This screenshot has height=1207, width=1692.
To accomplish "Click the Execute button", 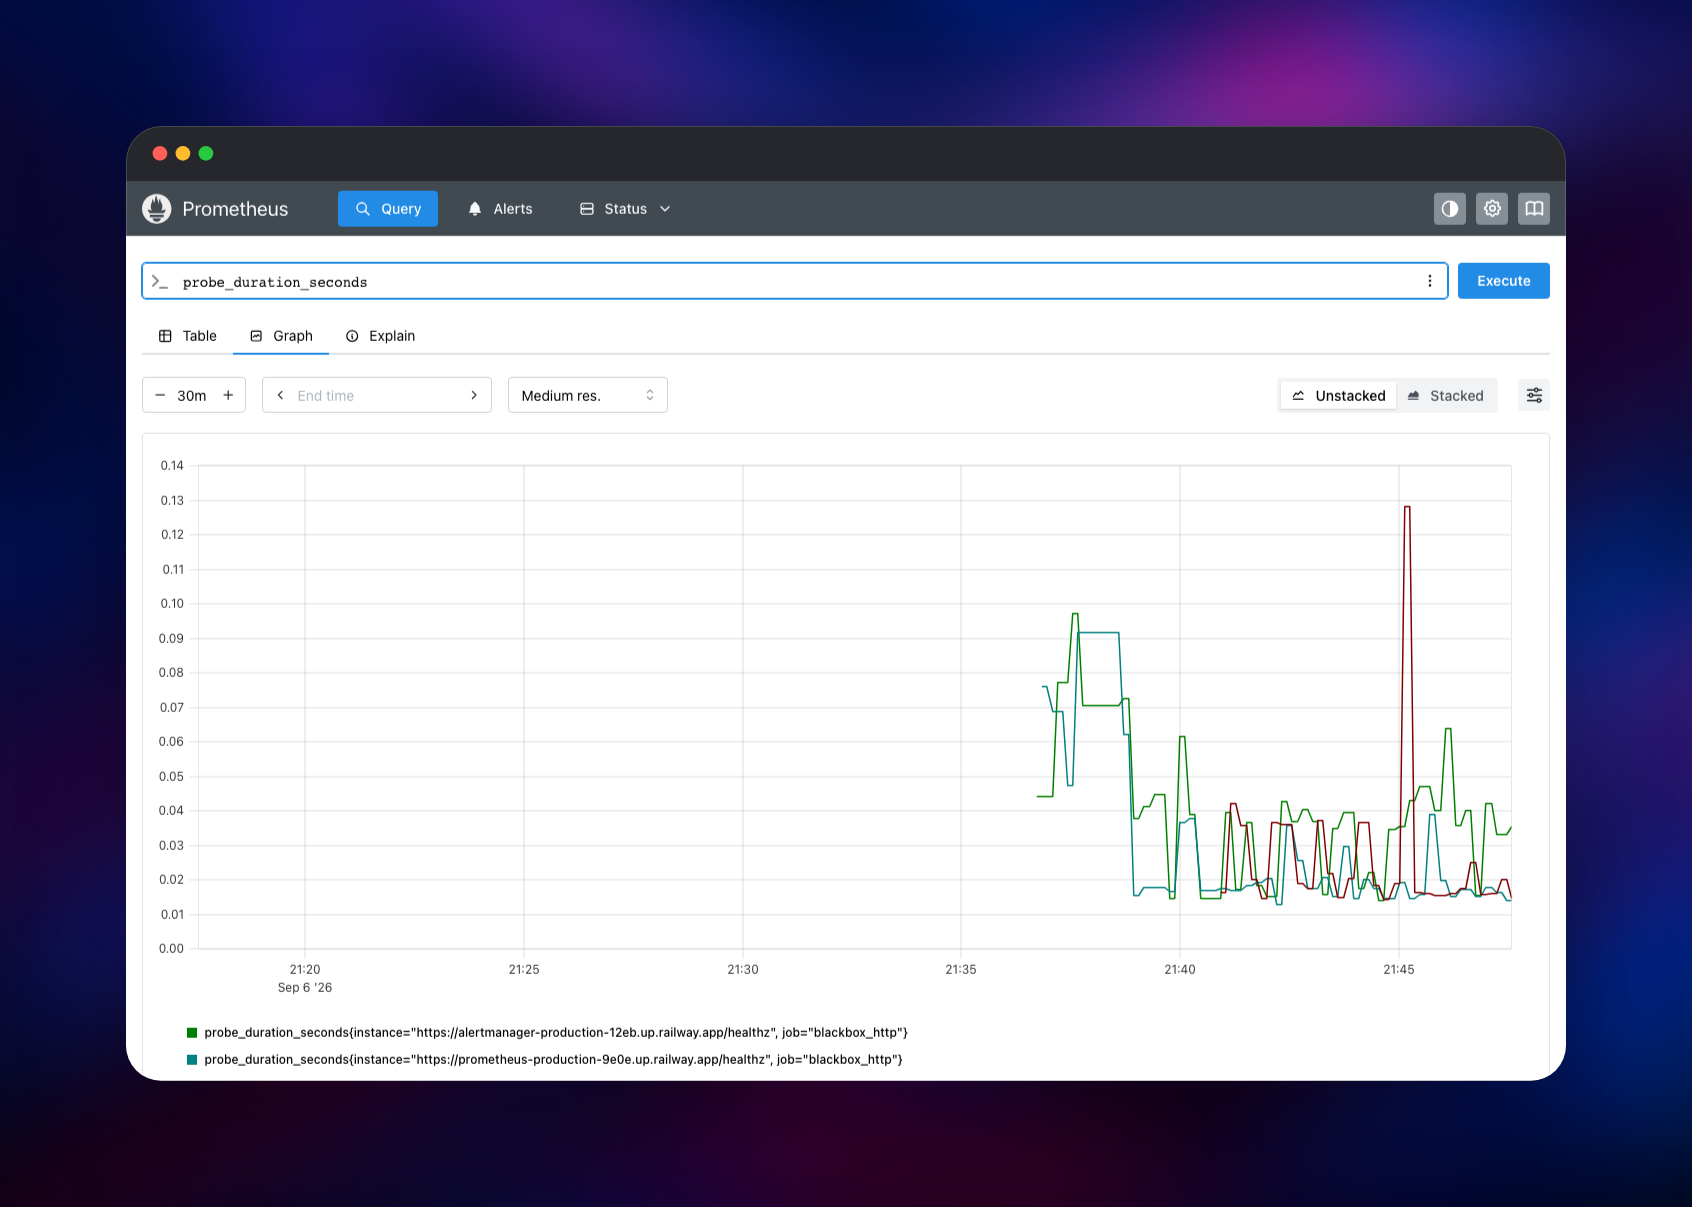I will (x=1504, y=281).
